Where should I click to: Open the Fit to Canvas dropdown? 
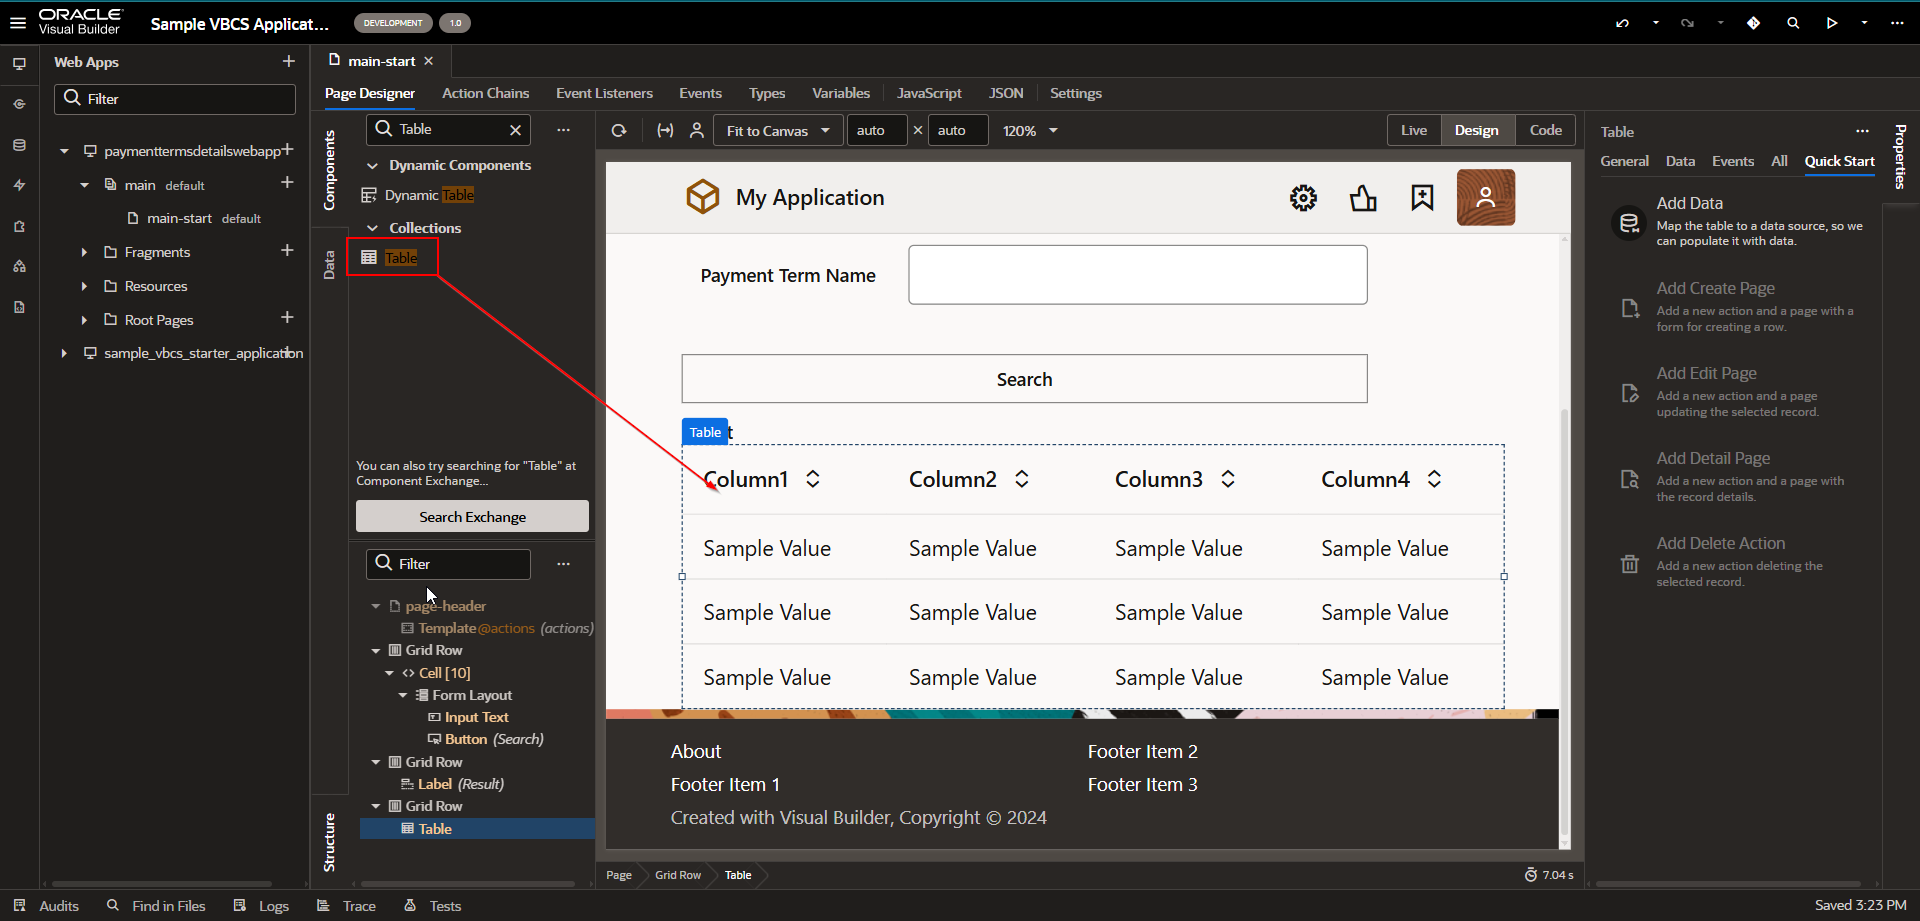click(778, 130)
